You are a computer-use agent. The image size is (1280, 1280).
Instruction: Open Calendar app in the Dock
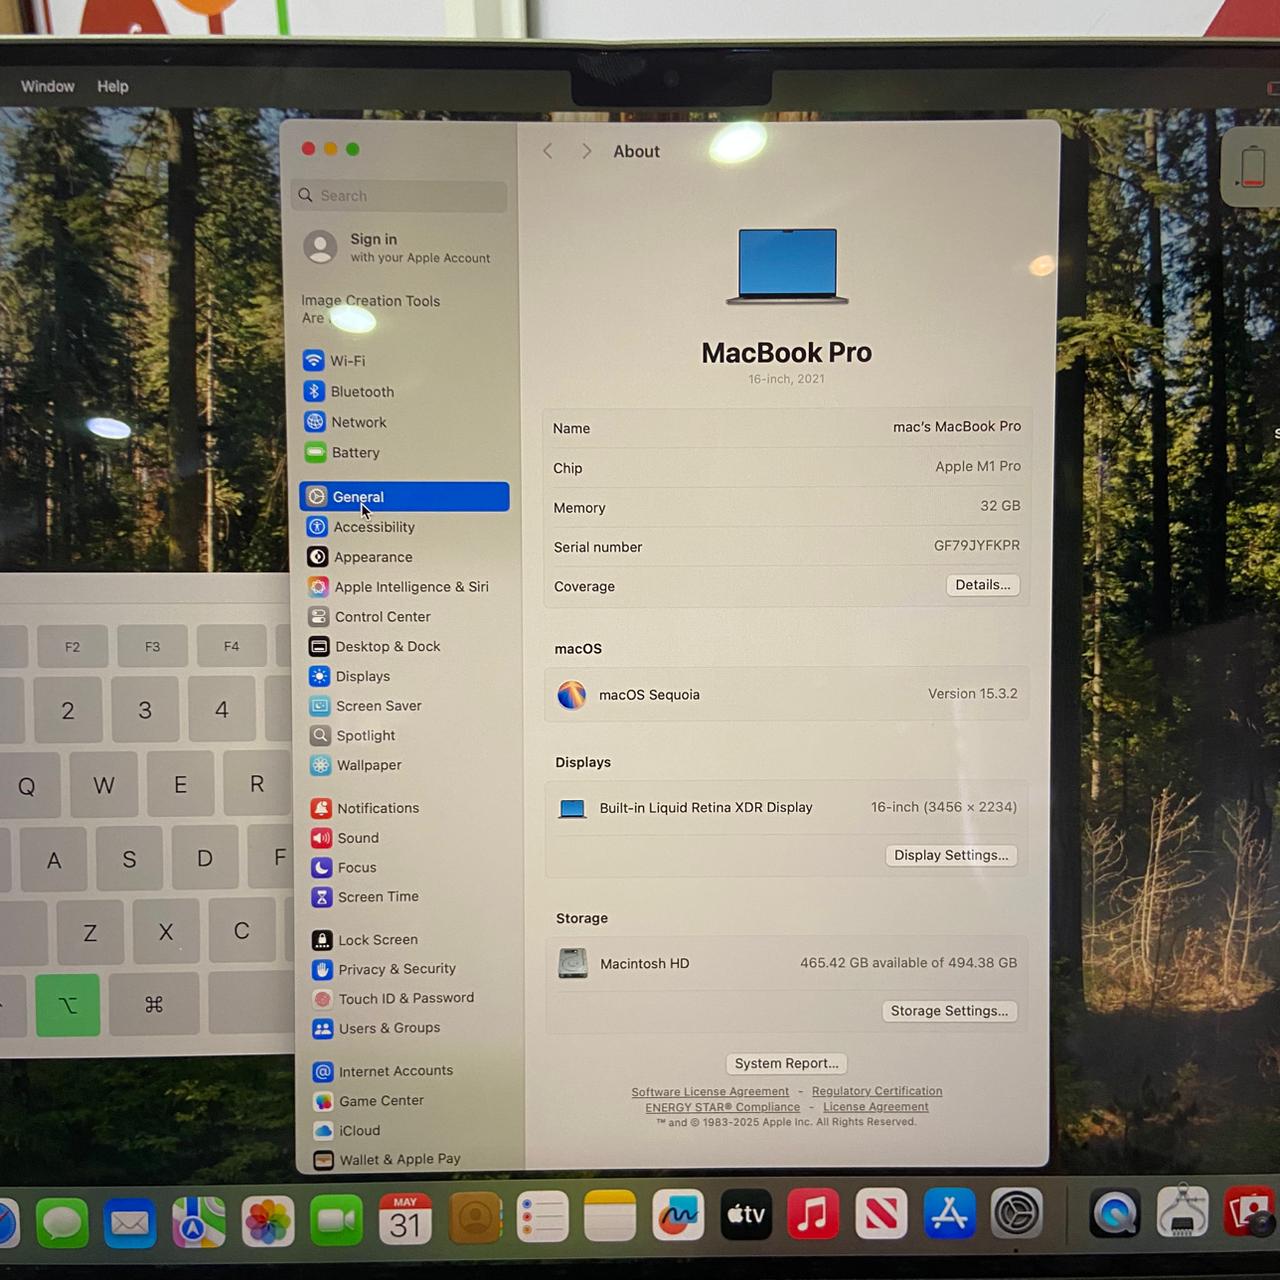coord(405,1218)
